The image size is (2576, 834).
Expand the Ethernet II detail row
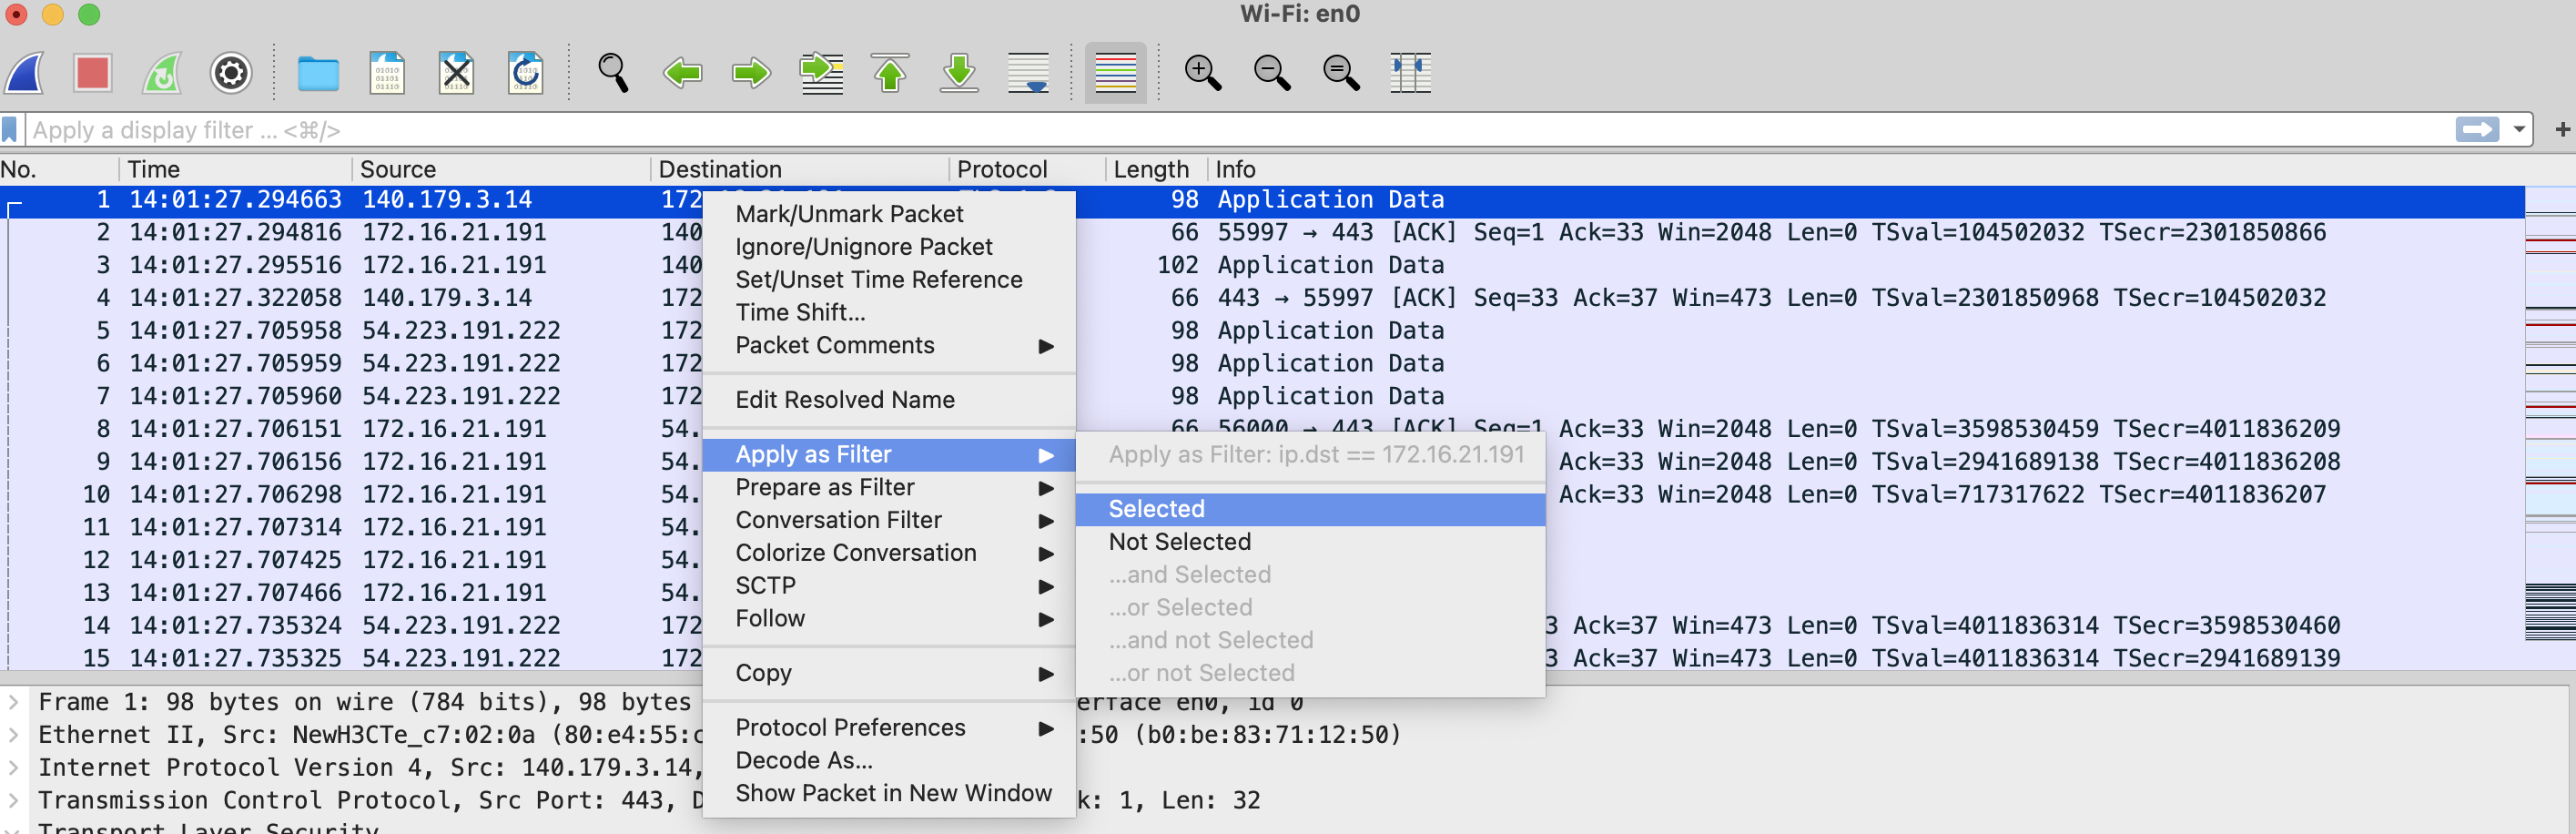tap(14, 735)
